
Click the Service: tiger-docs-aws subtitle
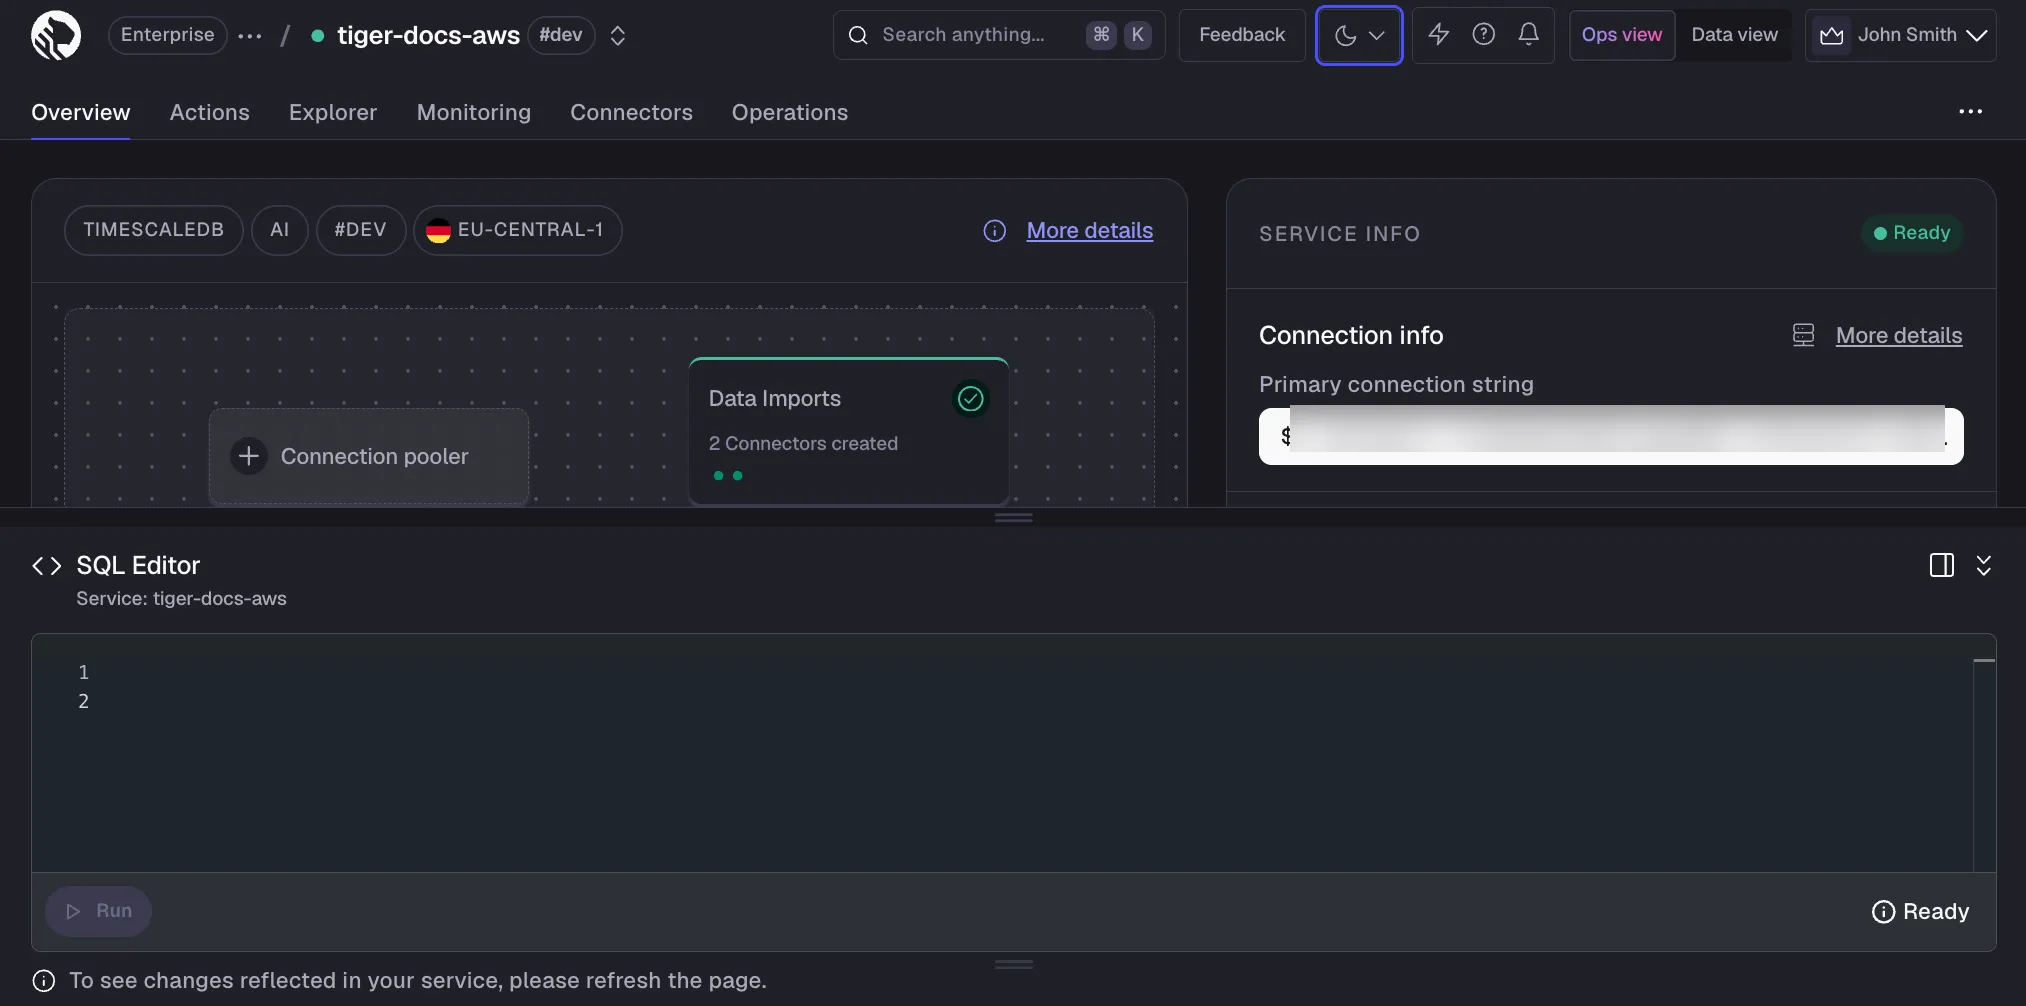(181, 598)
